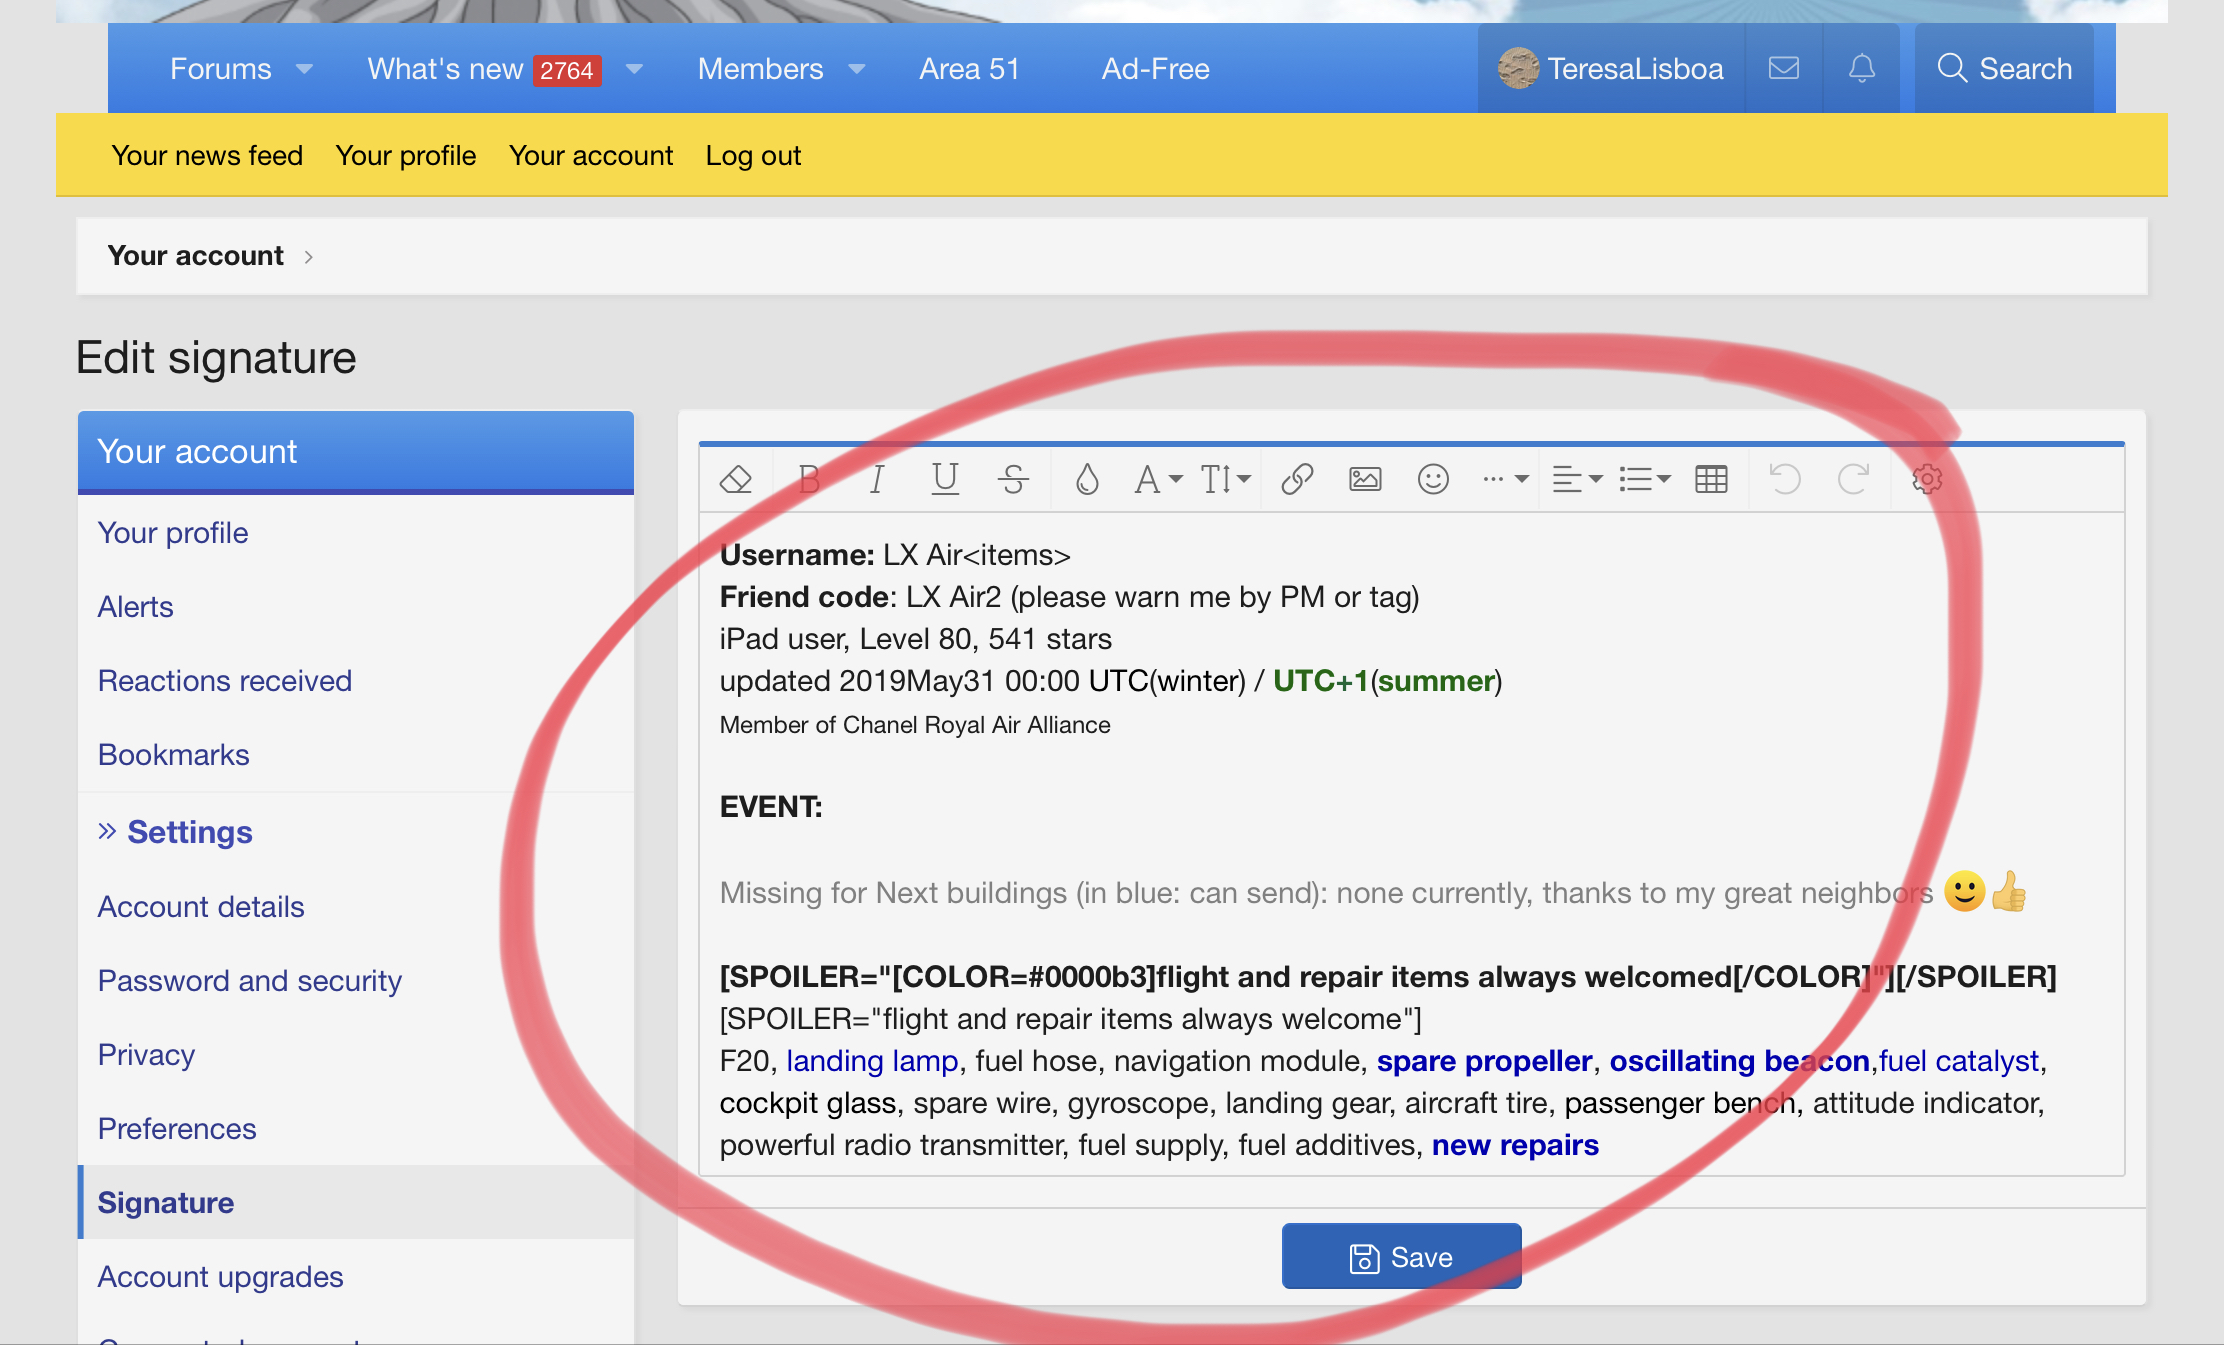Click the insert image icon
This screenshot has height=1345, width=2224.
pyautogui.click(x=1365, y=480)
